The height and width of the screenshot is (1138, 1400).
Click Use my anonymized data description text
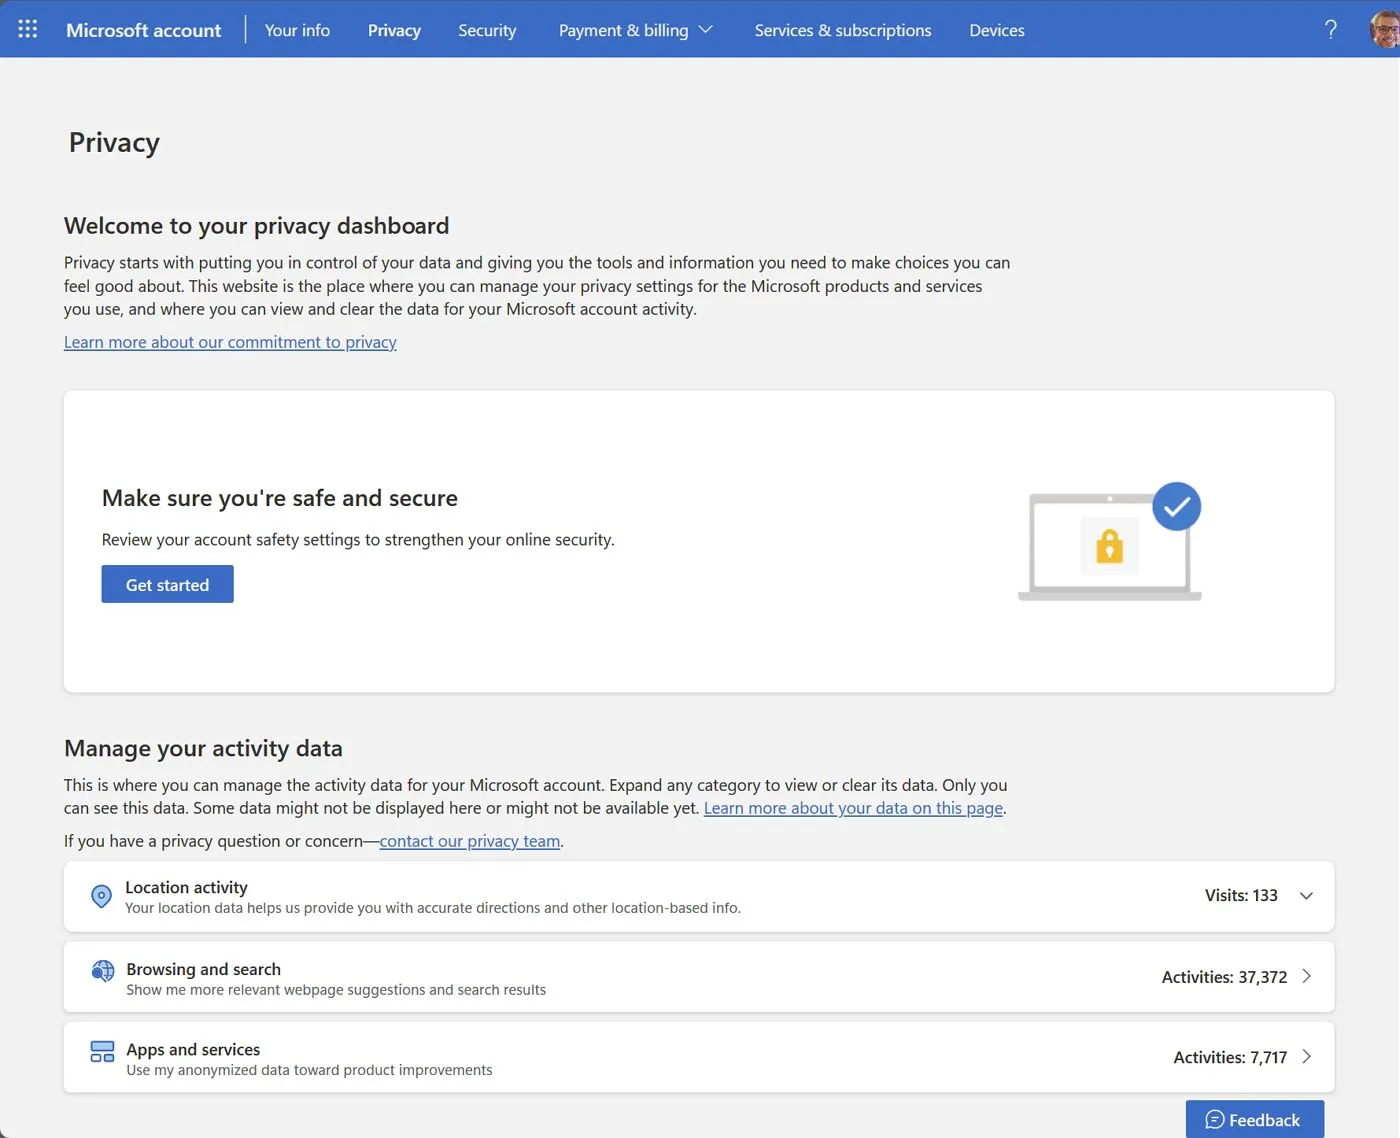(x=309, y=1070)
